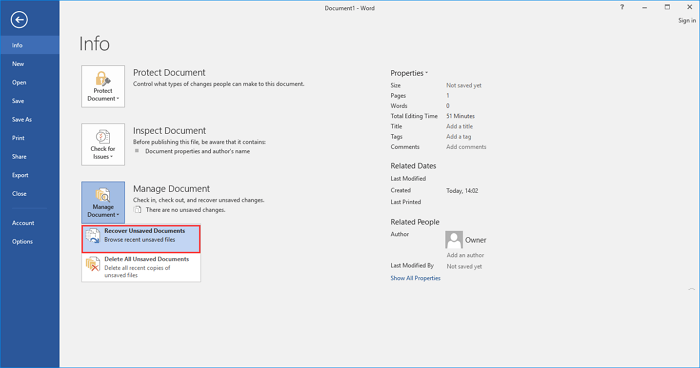
Task: Click the Owner author name
Action: tap(475, 240)
